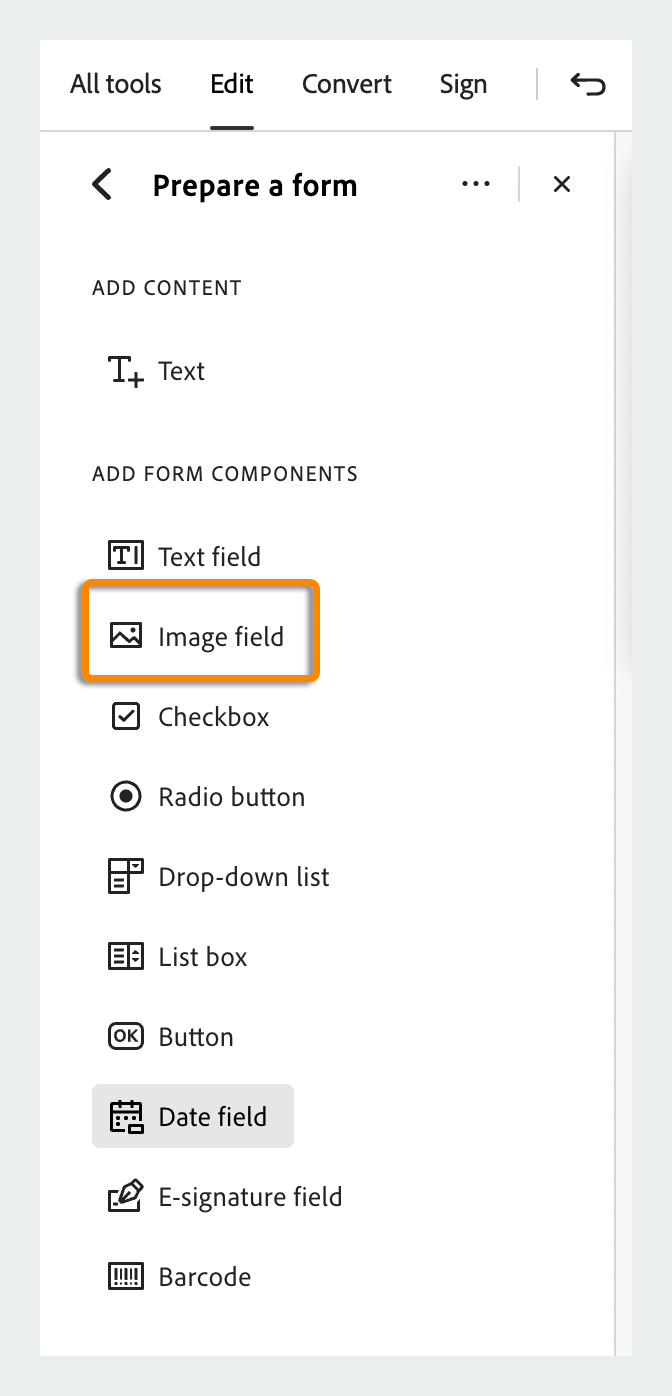Select the Sign tab
Image resolution: width=672 pixels, height=1396 pixels.
pyautogui.click(x=463, y=85)
